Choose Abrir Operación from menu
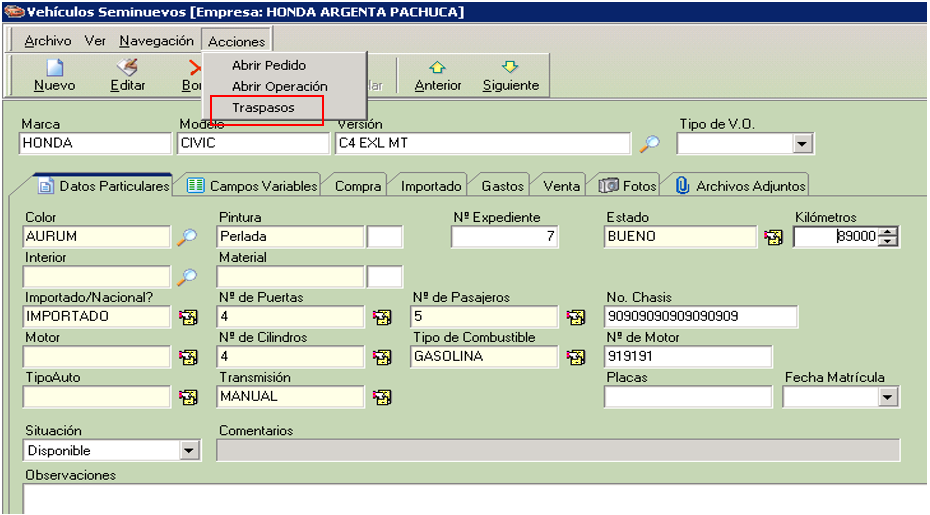The height and width of the screenshot is (515, 930). tap(279, 87)
